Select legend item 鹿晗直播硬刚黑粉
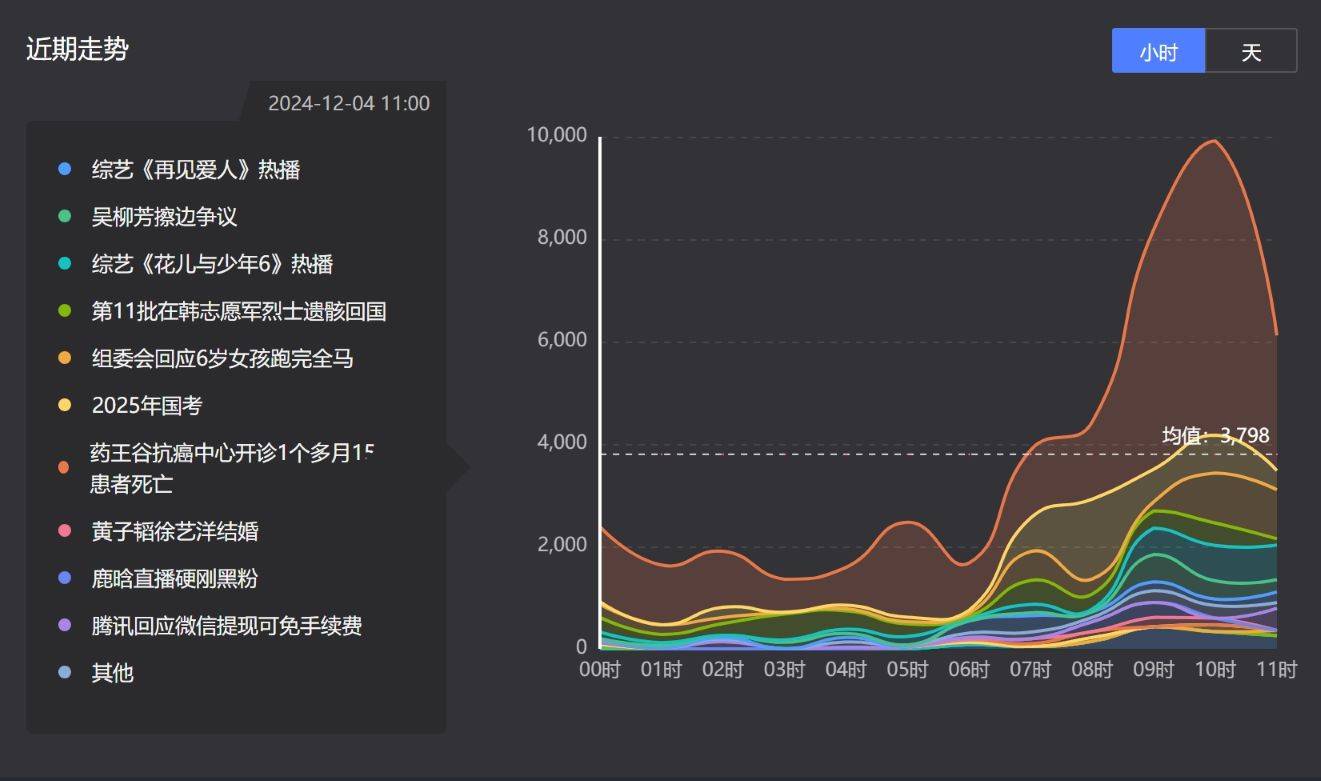The image size is (1321, 781). 175,578
